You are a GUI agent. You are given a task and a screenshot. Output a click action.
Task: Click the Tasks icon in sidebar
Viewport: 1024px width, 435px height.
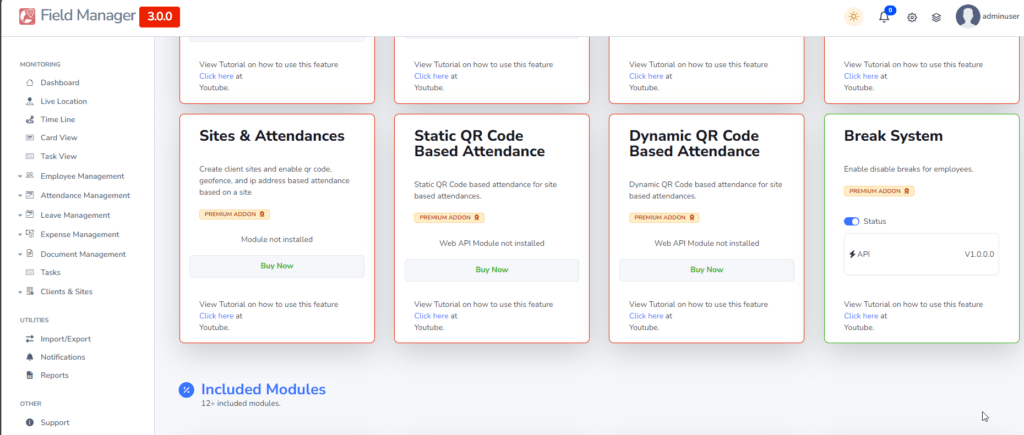point(29,272)
